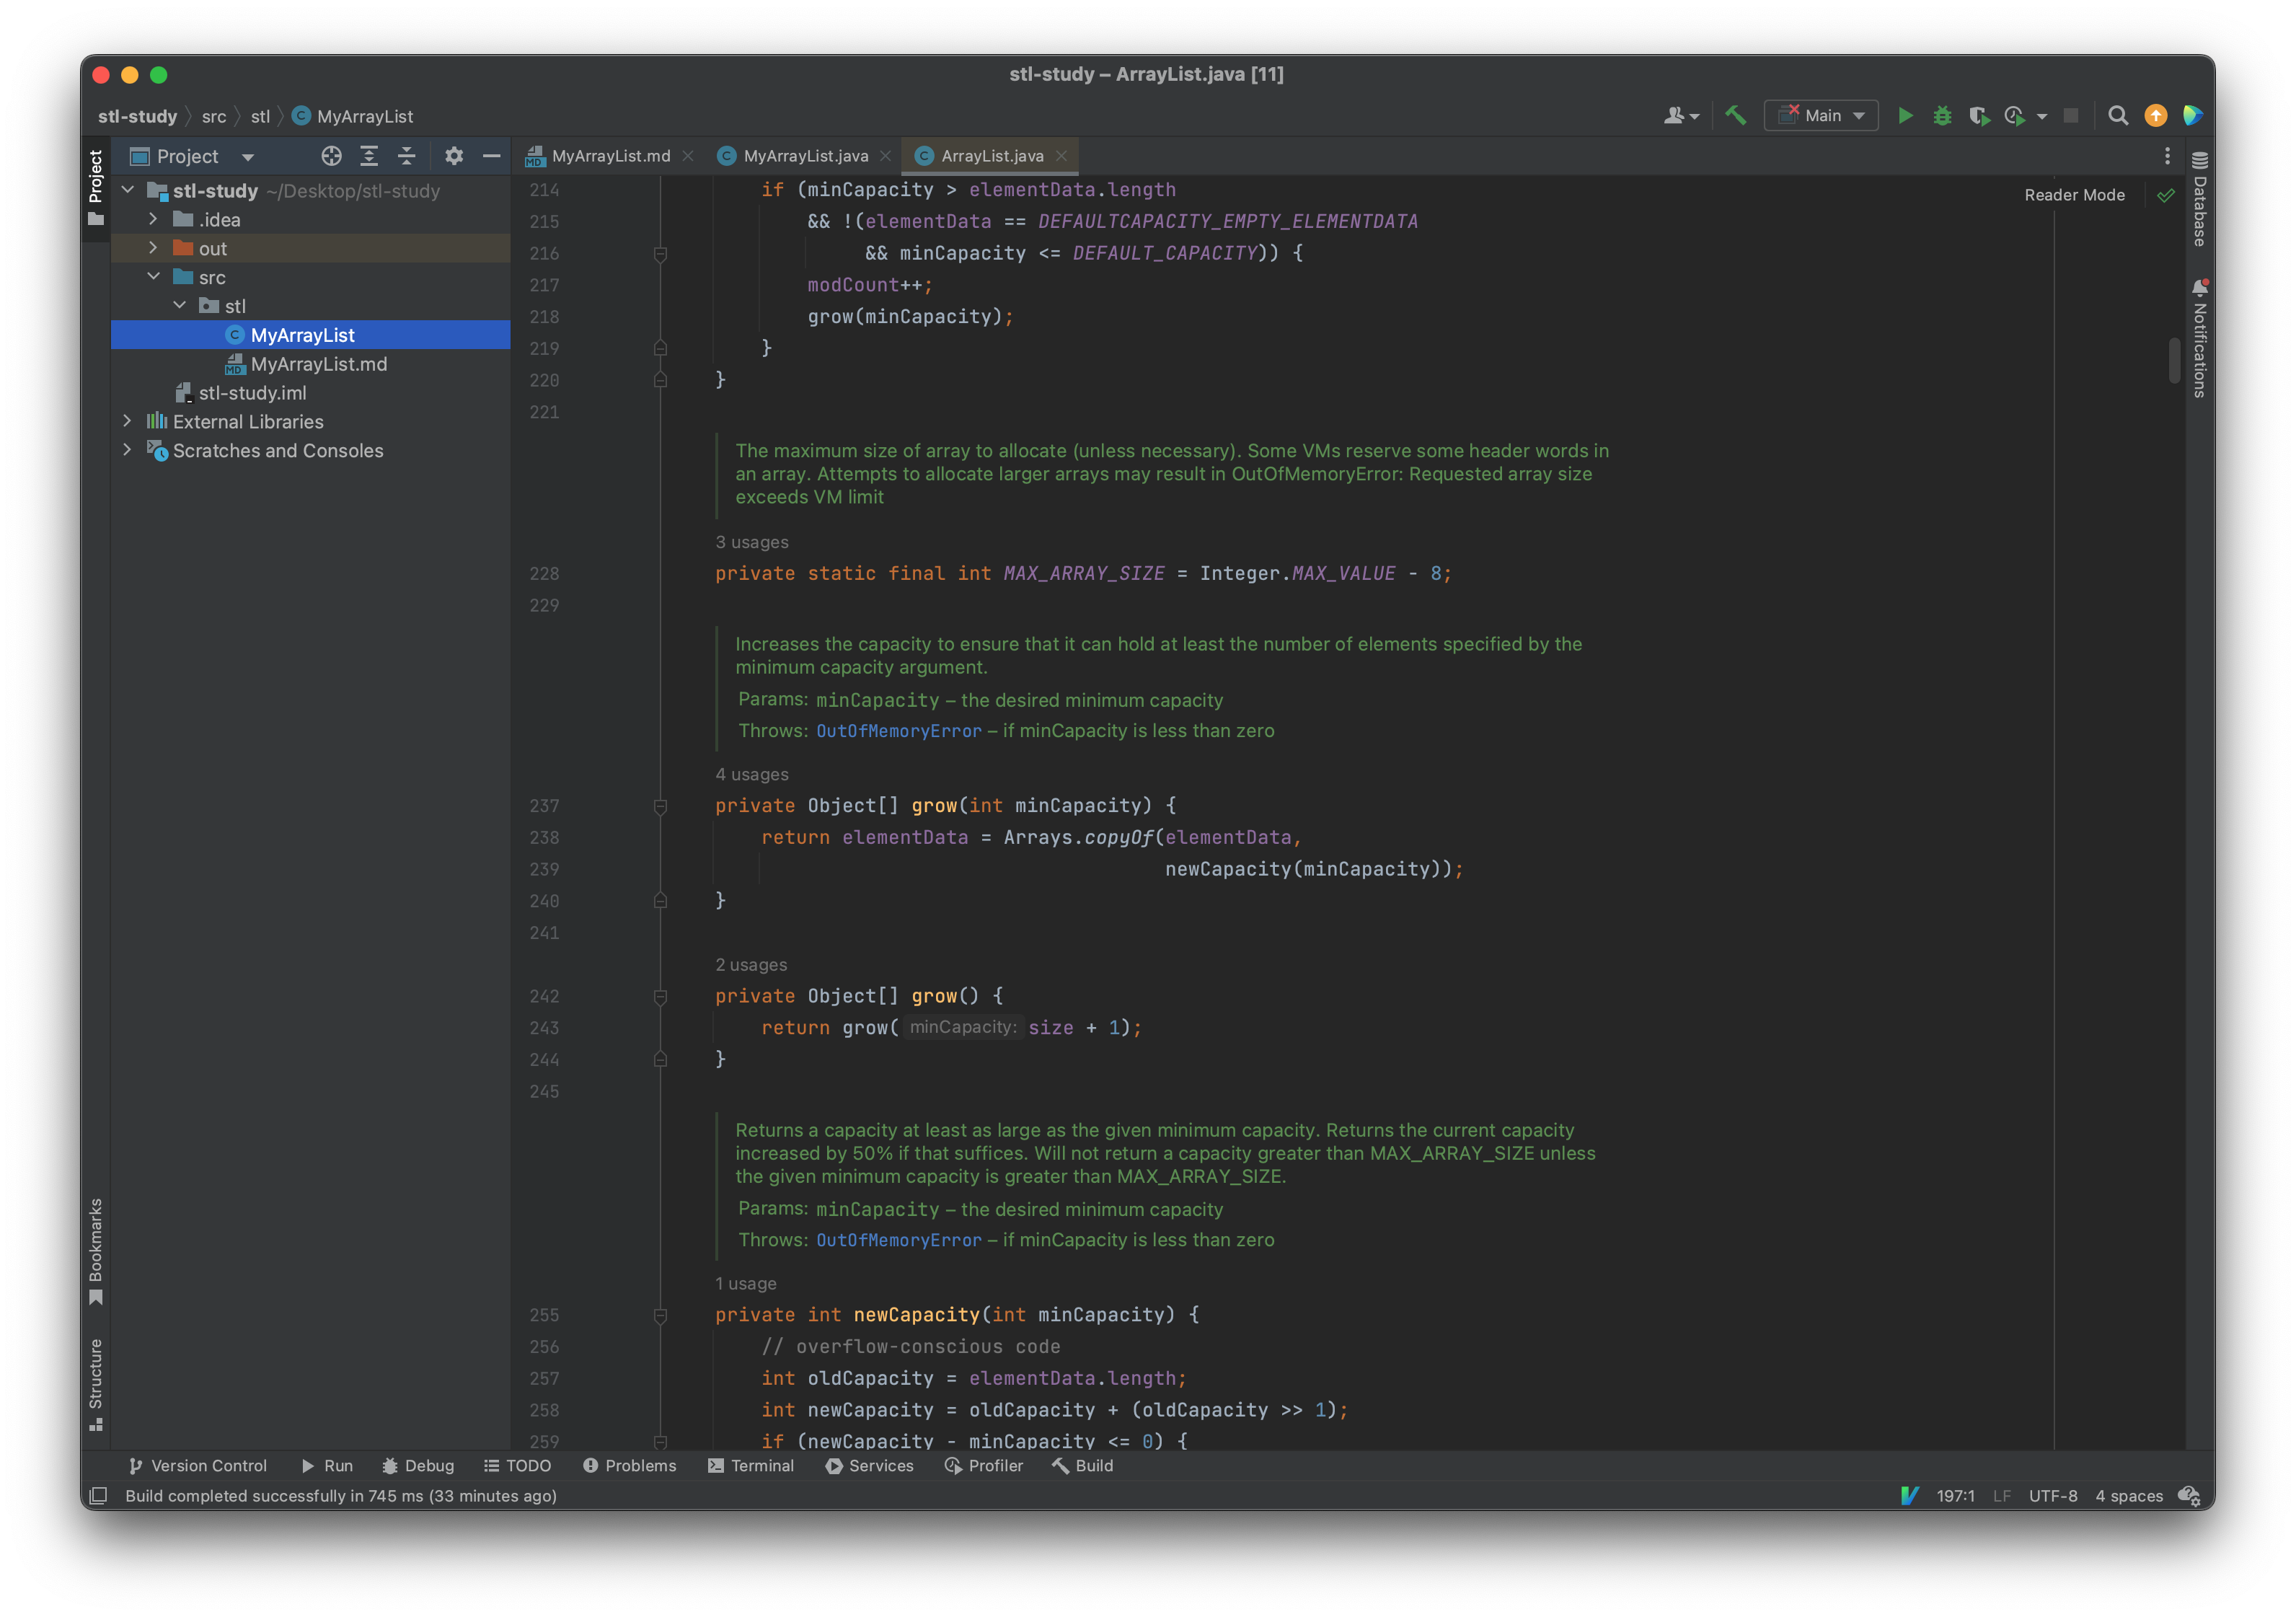Click UTF-8 encoding in status bar
2296x1617 pixels.
(x=2052, y=1496)
